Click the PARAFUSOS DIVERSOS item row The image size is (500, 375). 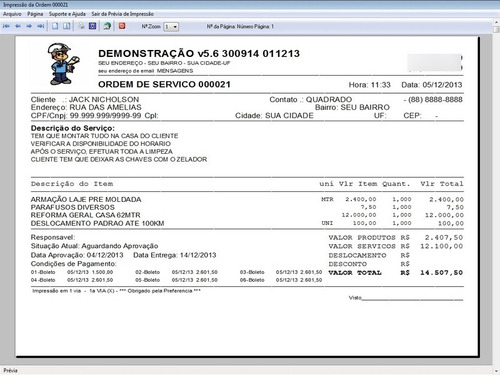[247, 207]
